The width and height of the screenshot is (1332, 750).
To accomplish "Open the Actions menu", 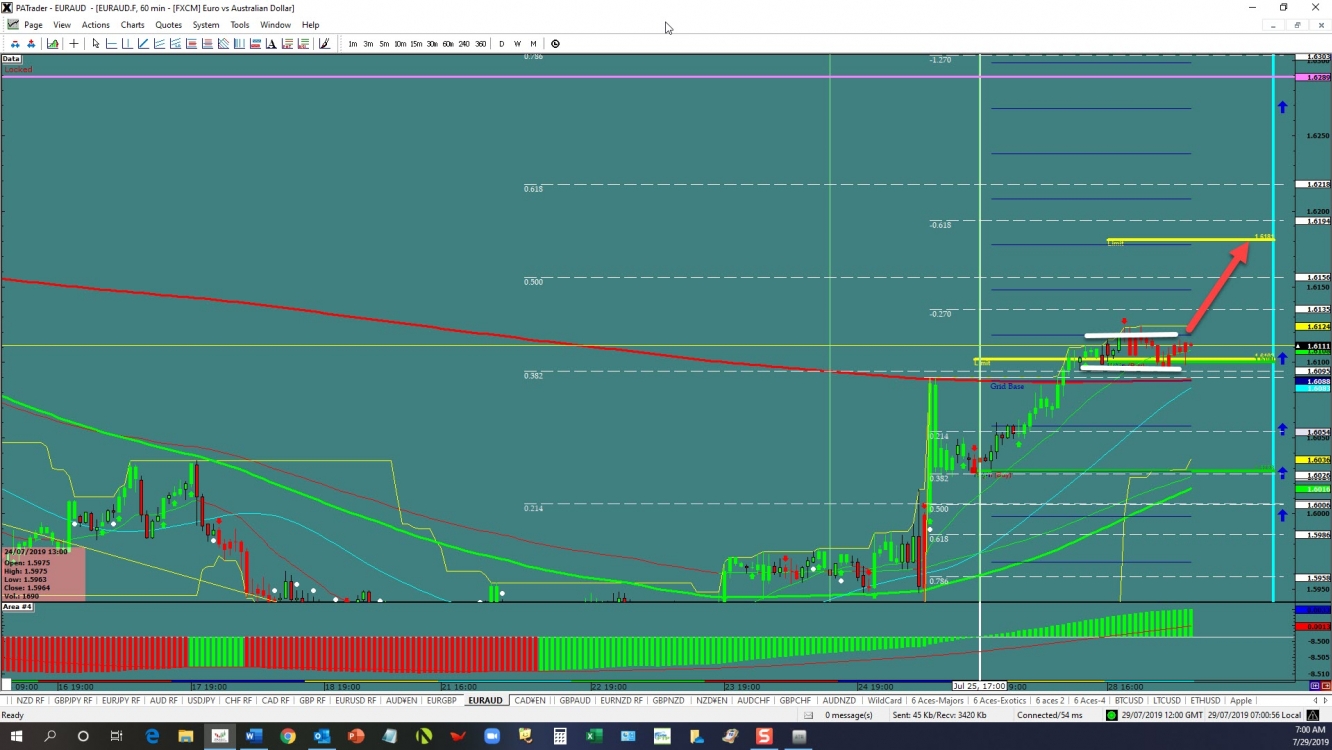I will pos(96,25).
